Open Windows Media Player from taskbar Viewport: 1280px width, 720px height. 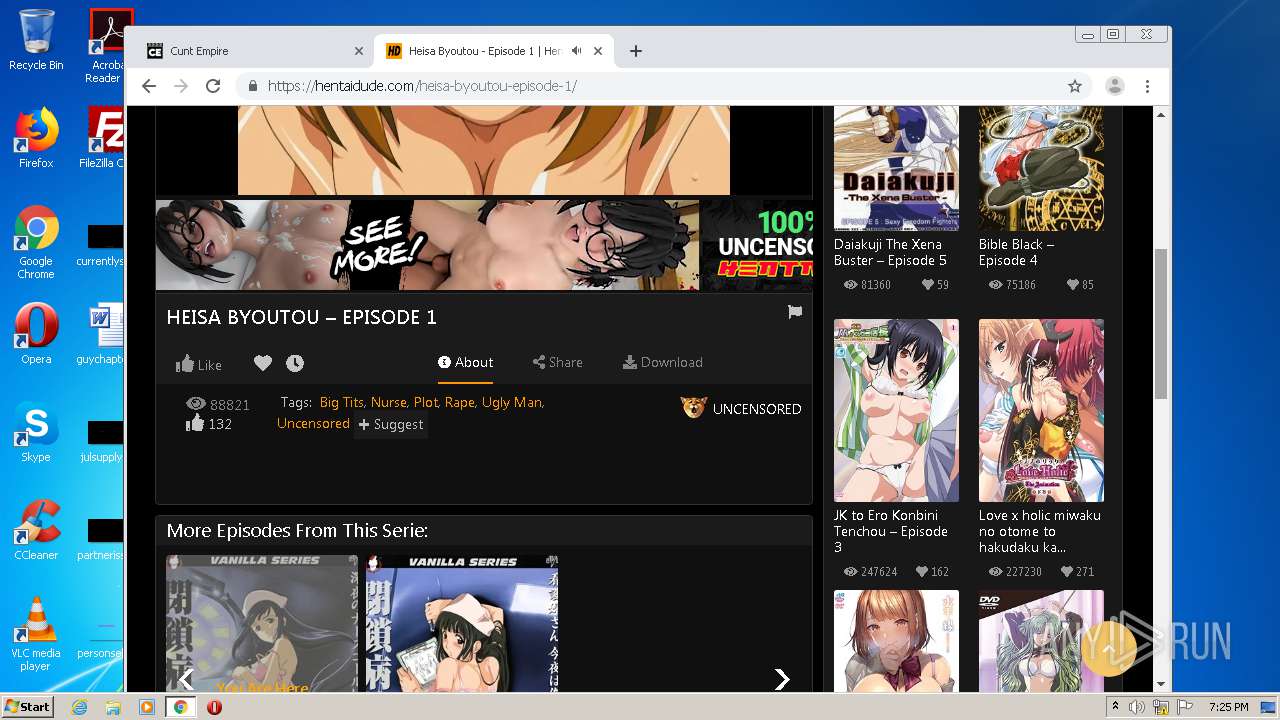point(147,707)
